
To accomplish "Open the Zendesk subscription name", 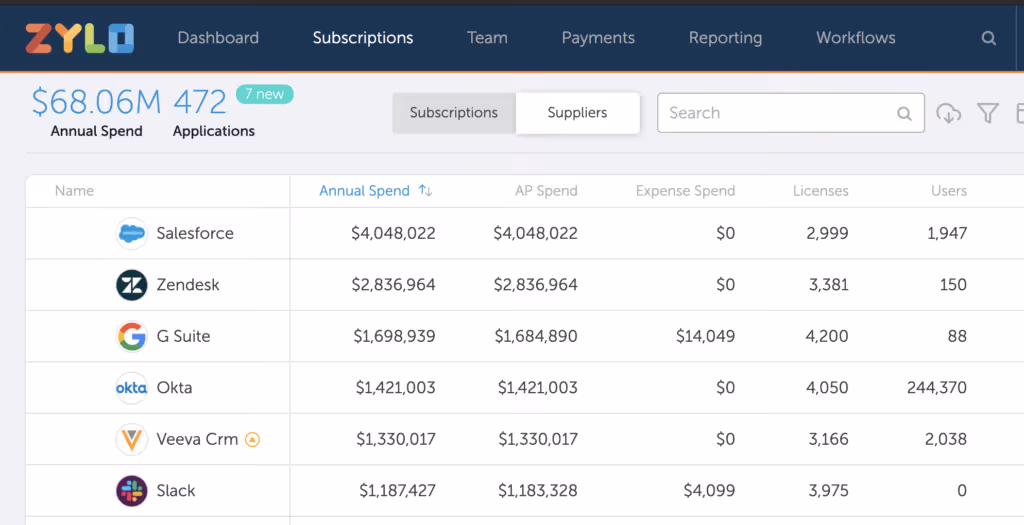I will [x=187, y=285].
